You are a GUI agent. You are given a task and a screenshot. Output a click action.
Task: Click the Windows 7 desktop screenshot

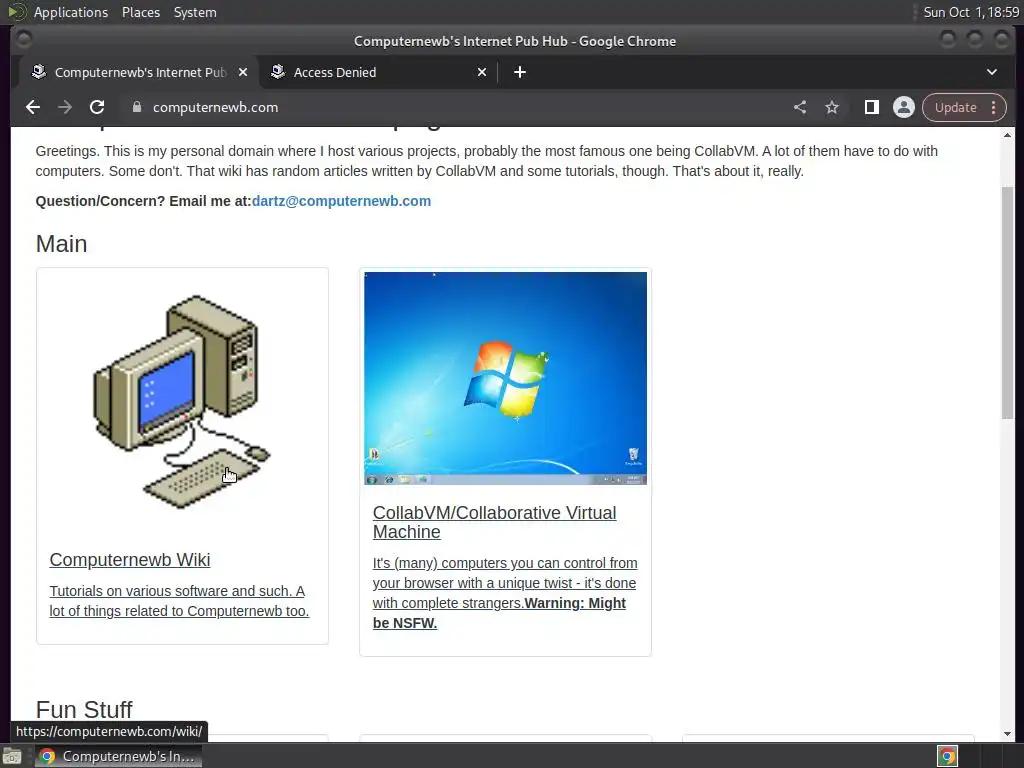coord(505,378)
